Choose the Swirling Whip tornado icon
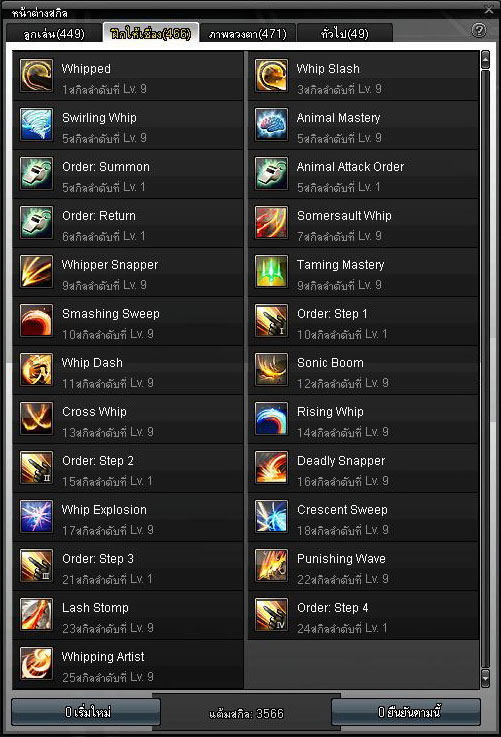Image resolution: width=501 pixels, height=737 pixels. point(36,125)
